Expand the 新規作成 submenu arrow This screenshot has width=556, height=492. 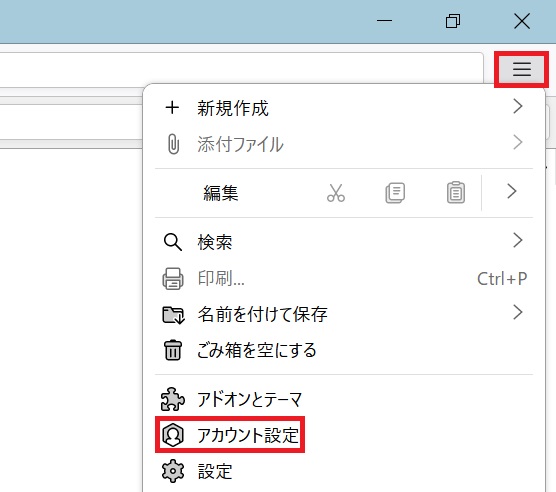click(x=518, y=106)
